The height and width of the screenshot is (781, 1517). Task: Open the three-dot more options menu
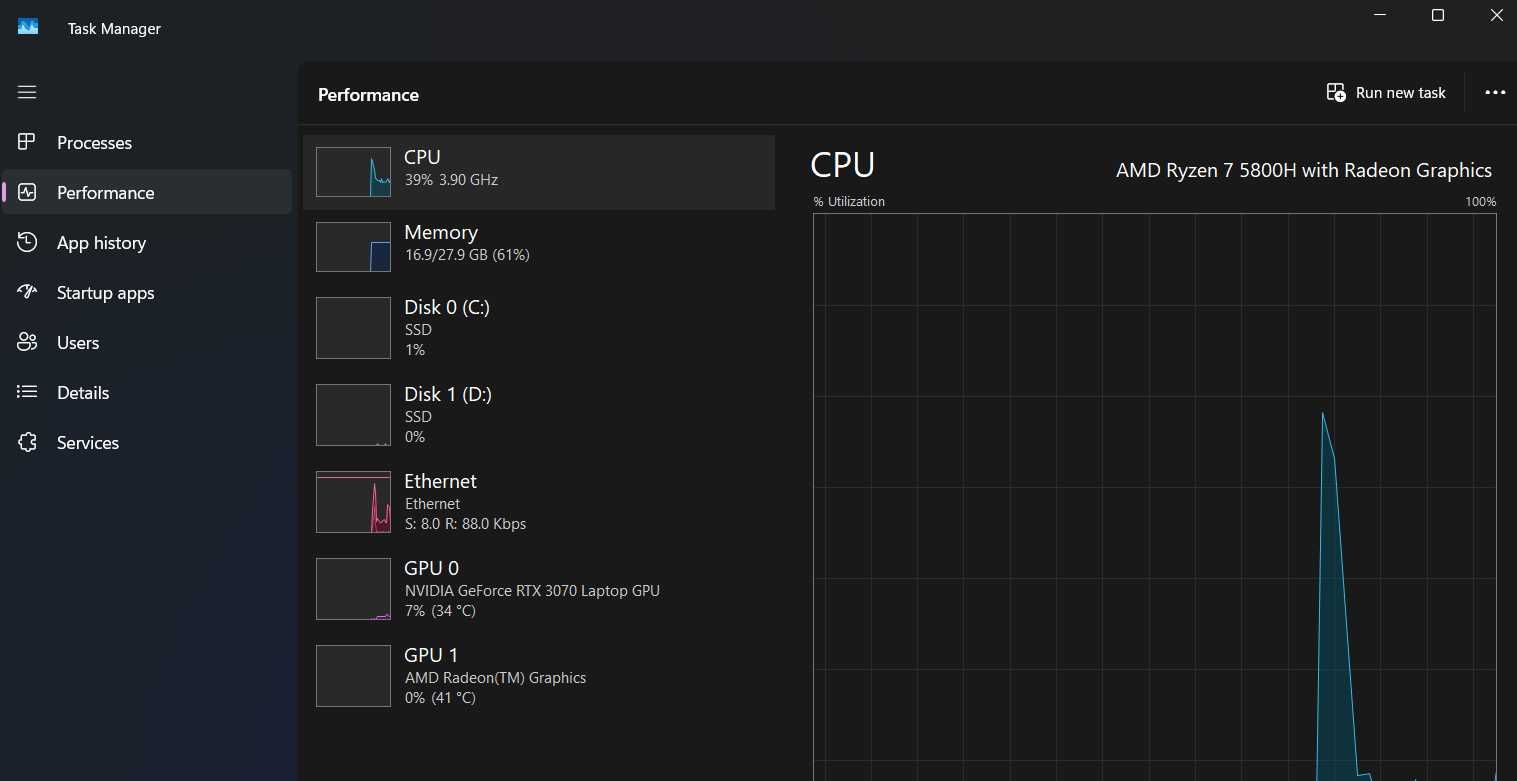(1495, 92)
